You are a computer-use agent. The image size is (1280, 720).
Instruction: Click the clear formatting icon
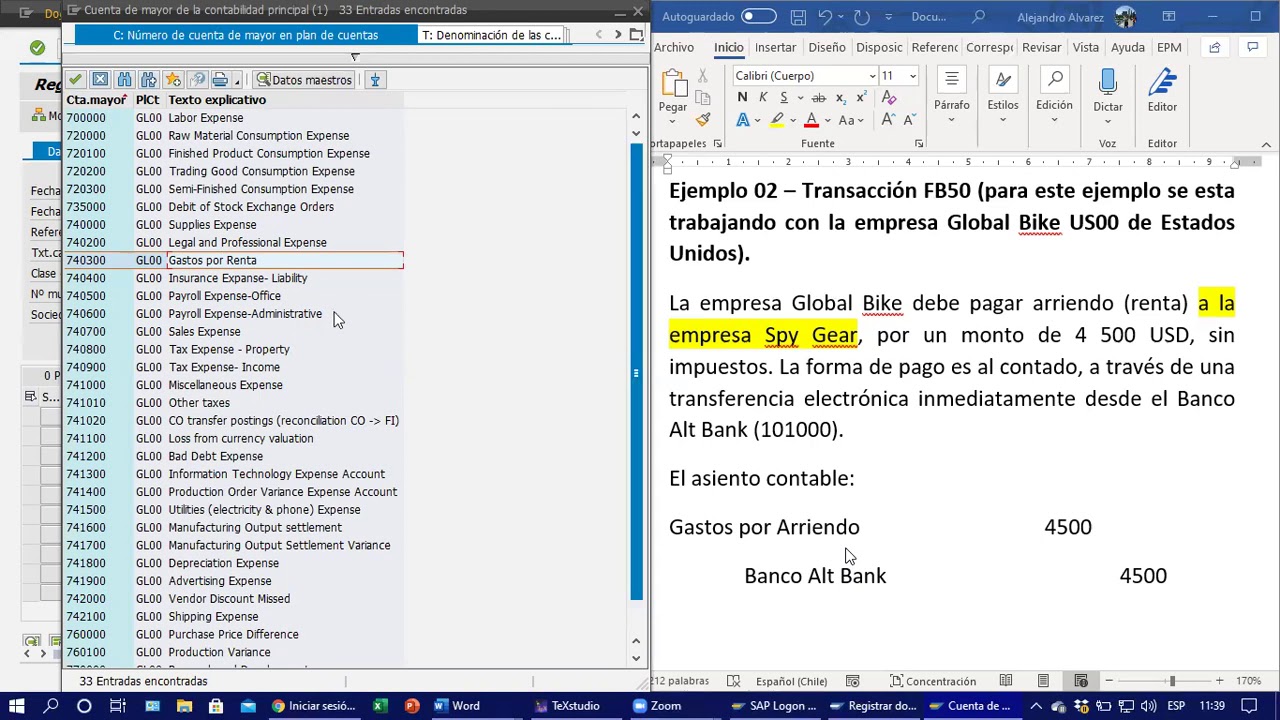click(x=889, y=98)
